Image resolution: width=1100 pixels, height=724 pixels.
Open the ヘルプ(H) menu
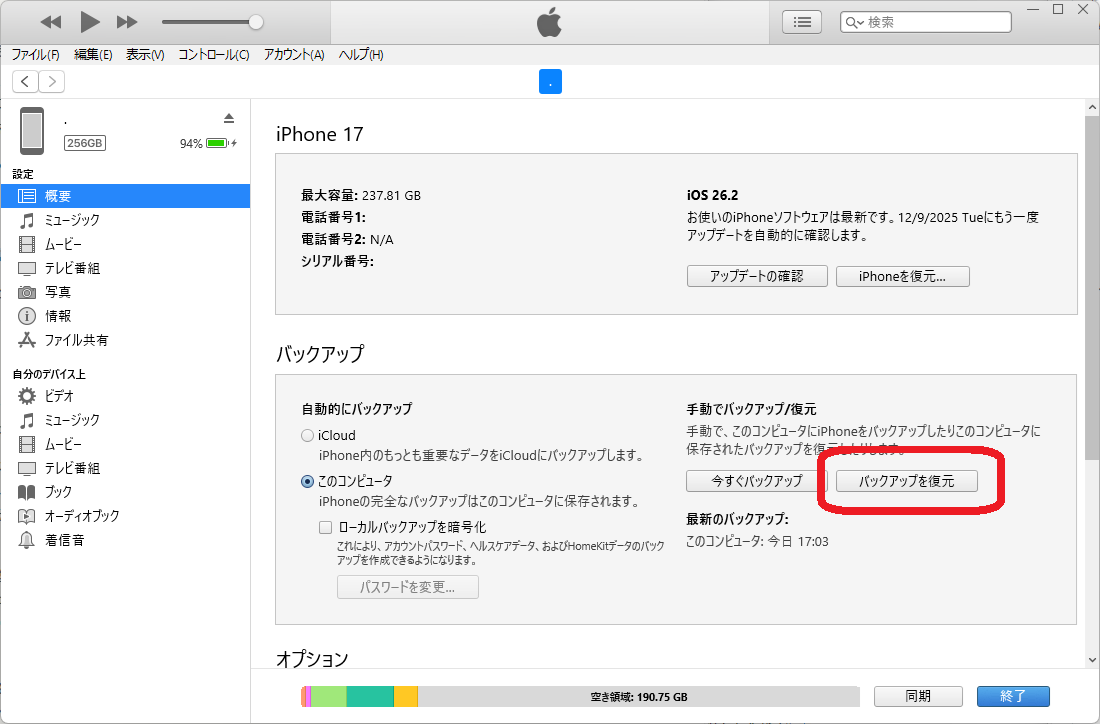click(361, 55)
